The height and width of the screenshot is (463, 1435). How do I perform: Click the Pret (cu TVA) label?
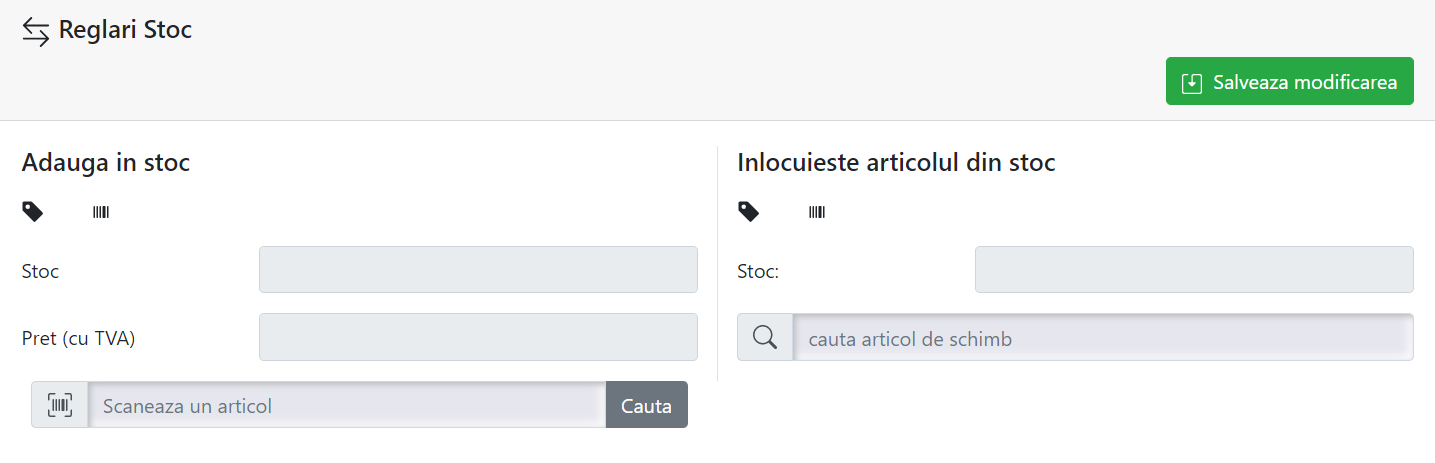pyautogui.click(x=78, y=339)
